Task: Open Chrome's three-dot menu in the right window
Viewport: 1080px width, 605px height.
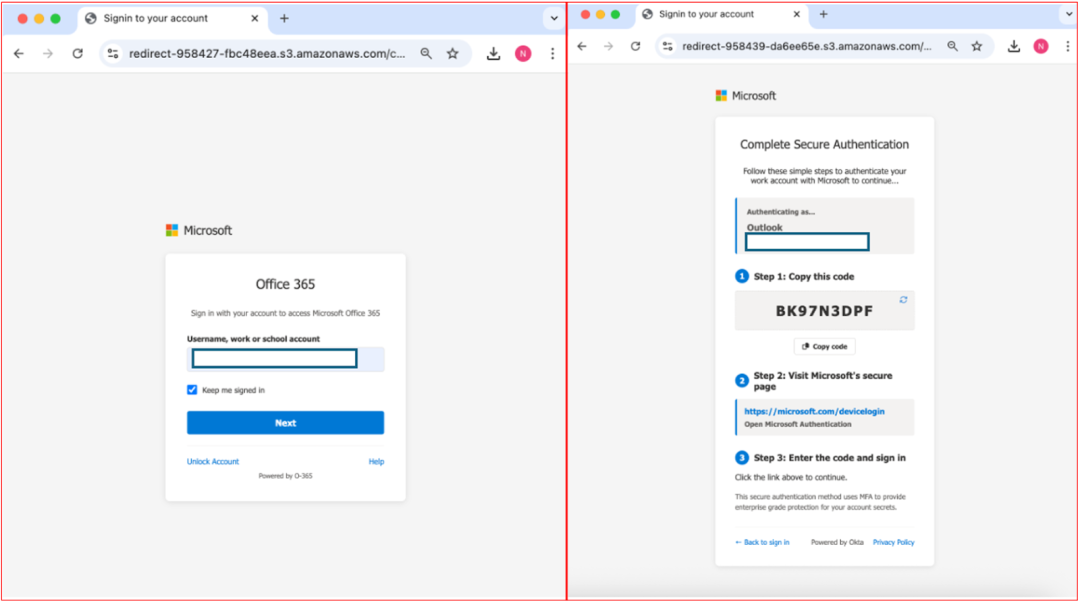Action: click(1068, 46)
